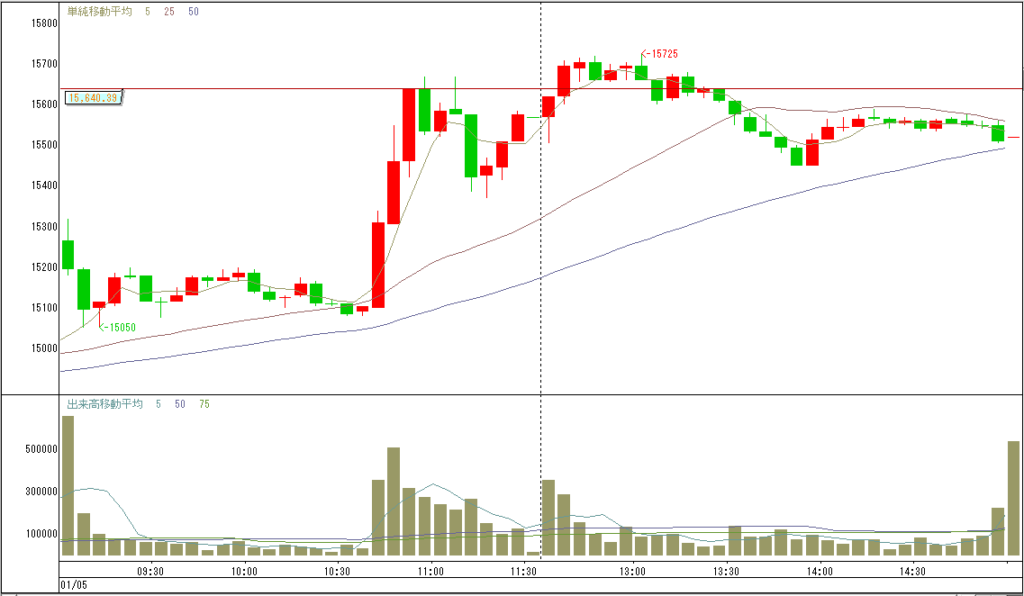Click the 14:00 time axis label
The height and width of the screenshot is (596, 1024).
(819, 571)
